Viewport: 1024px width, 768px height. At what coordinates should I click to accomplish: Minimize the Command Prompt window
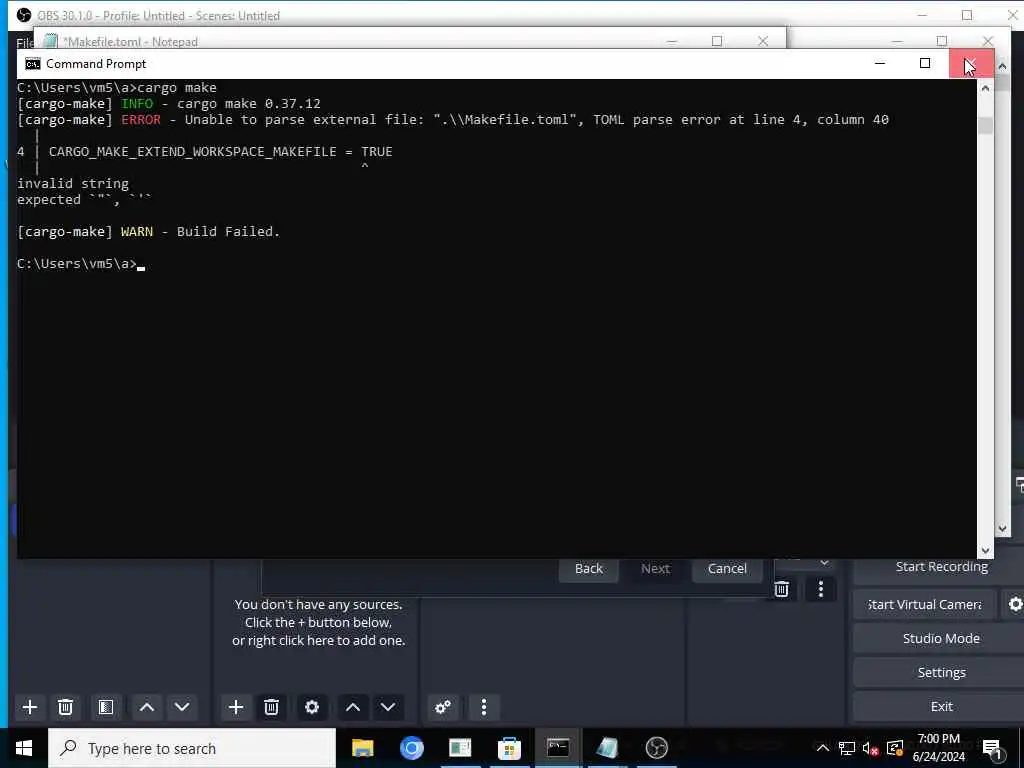880,63
